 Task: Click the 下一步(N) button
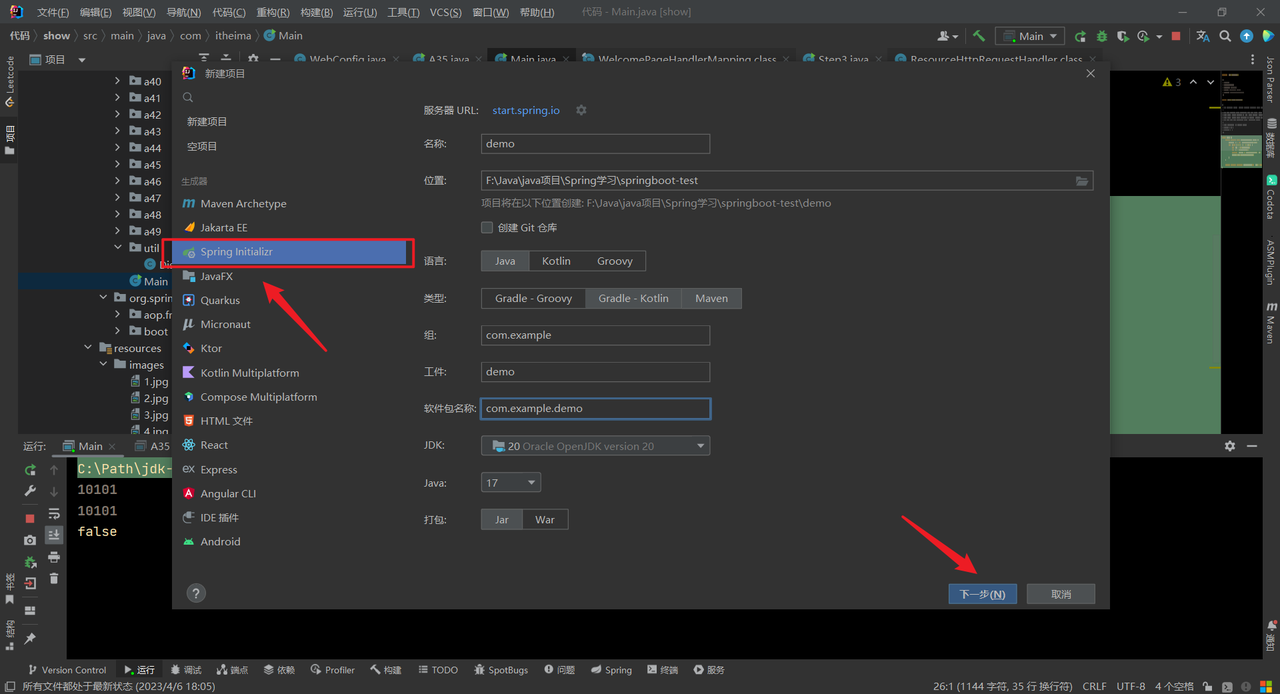point(982,594)
